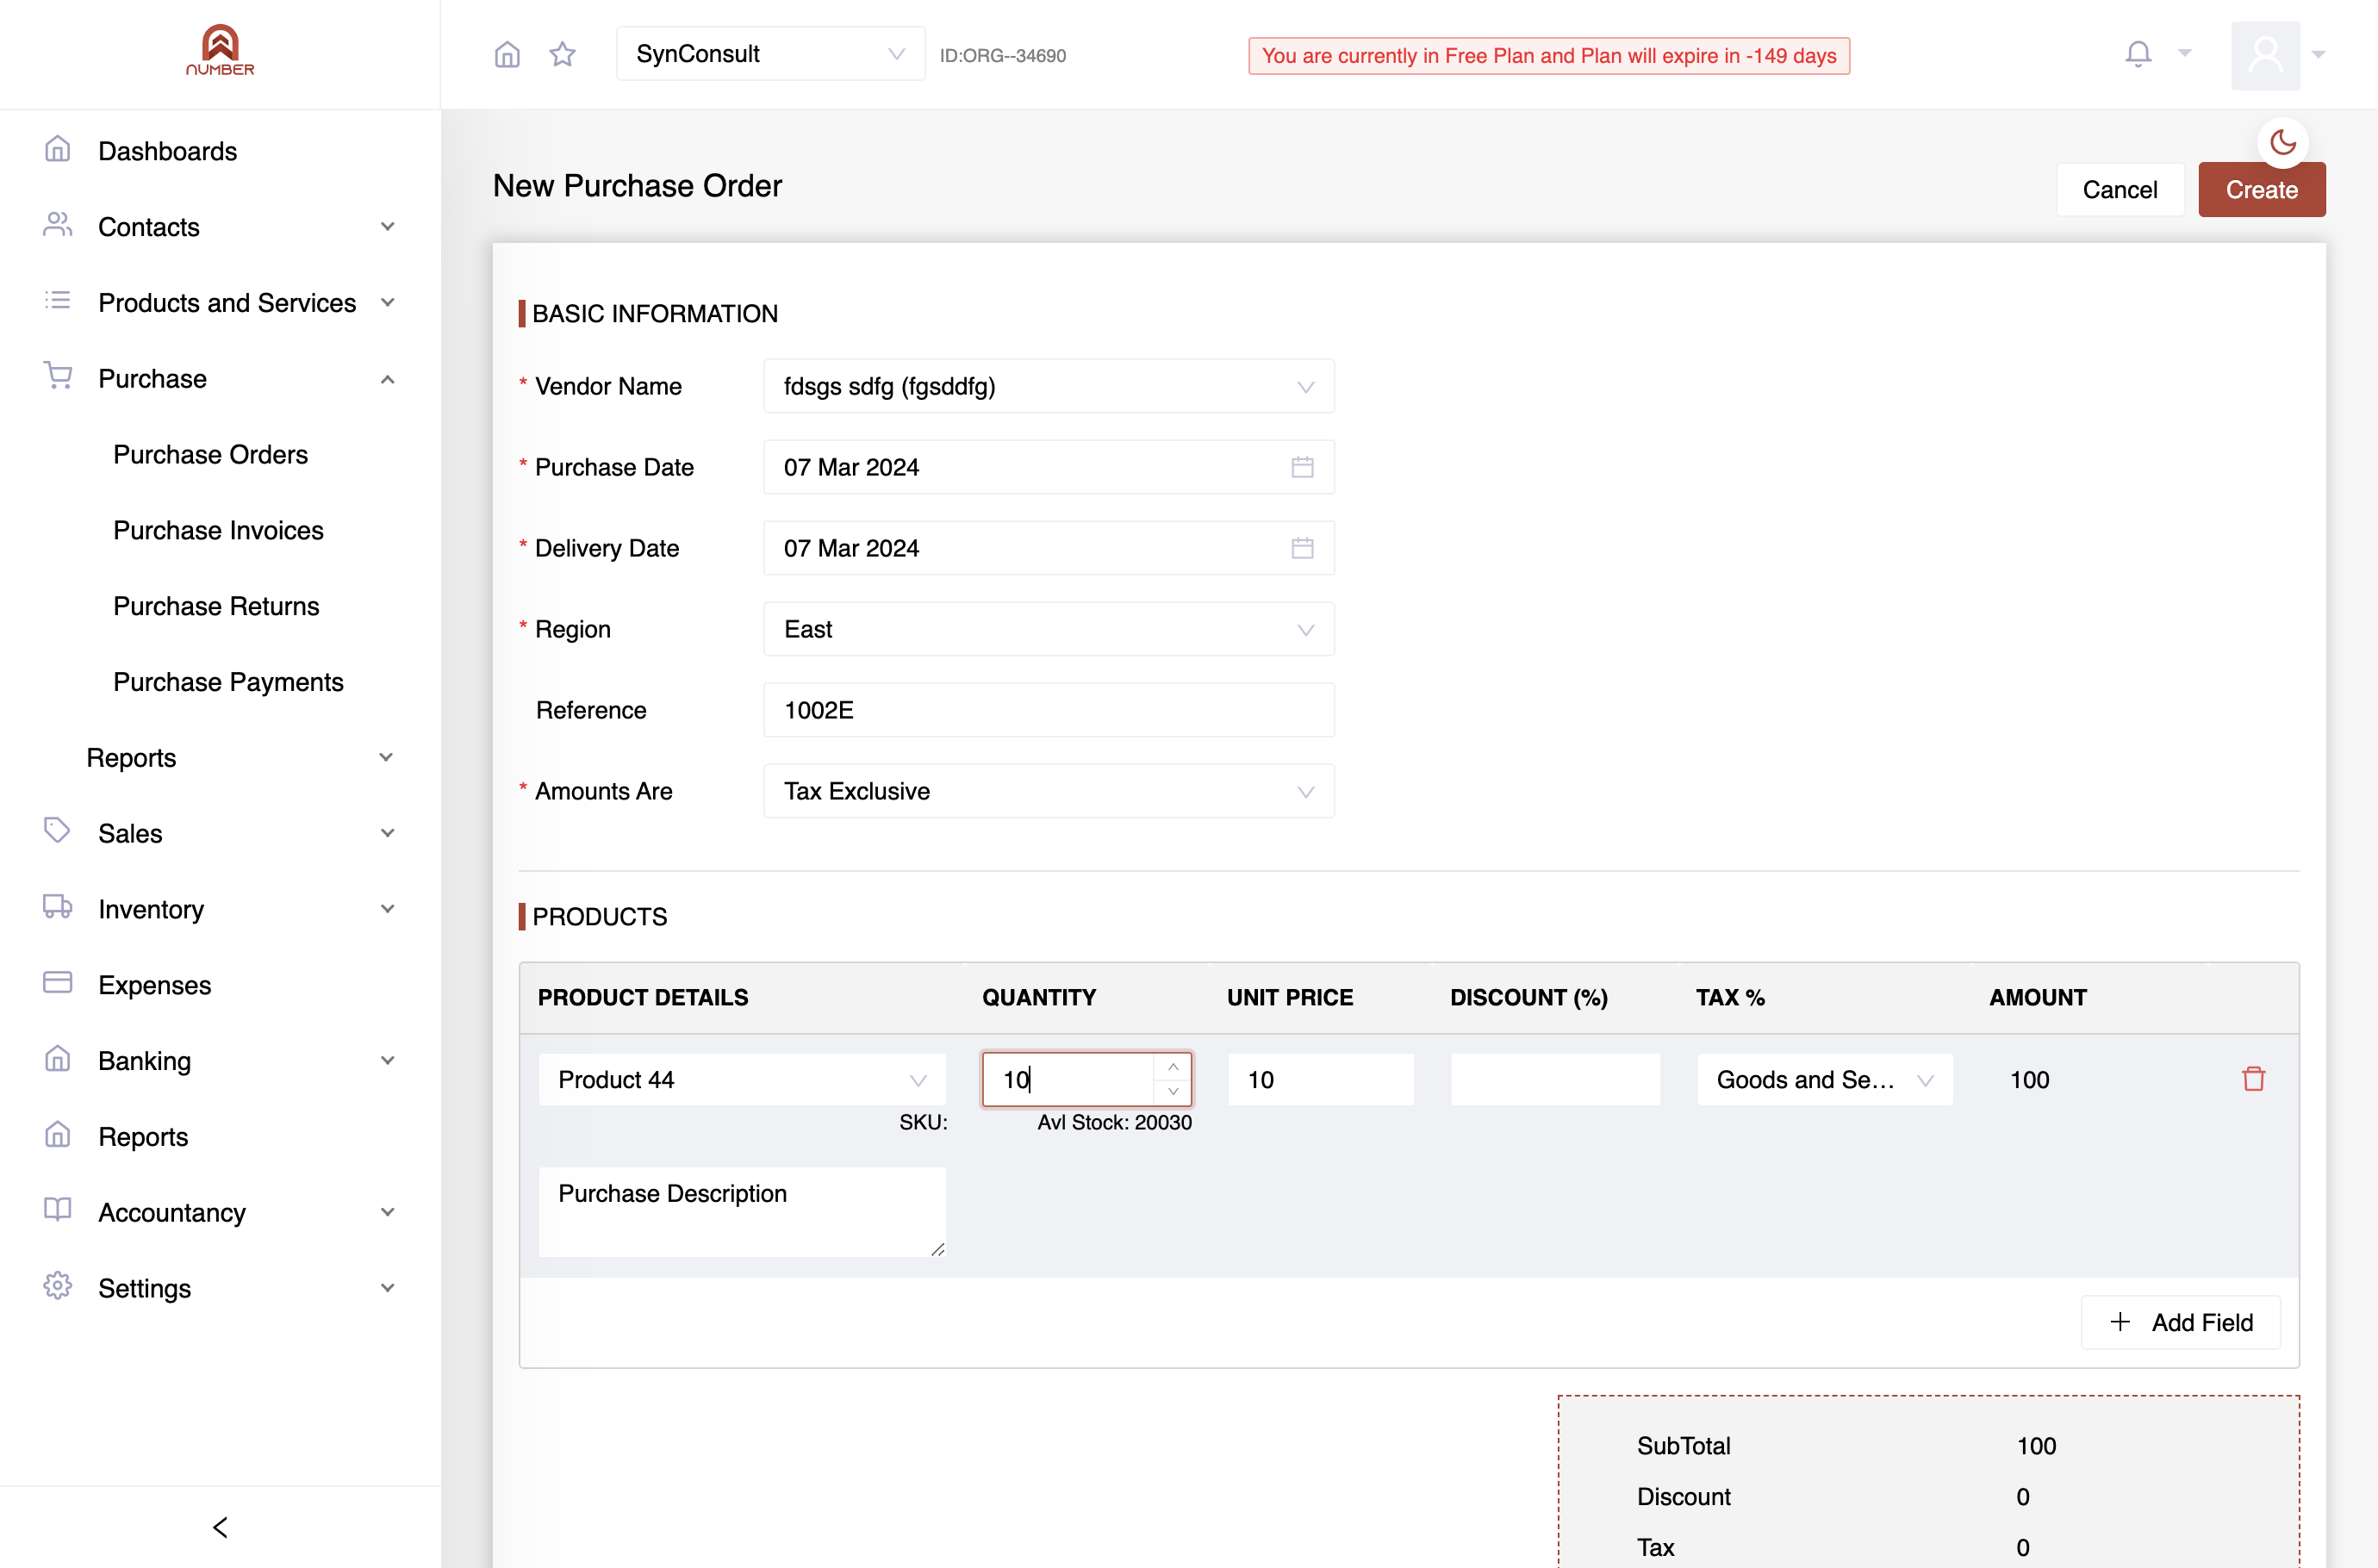This screenshot has height=1568, width=2378.
Task: Click the Reference field with 1002E
Action: pos(1049,710)
